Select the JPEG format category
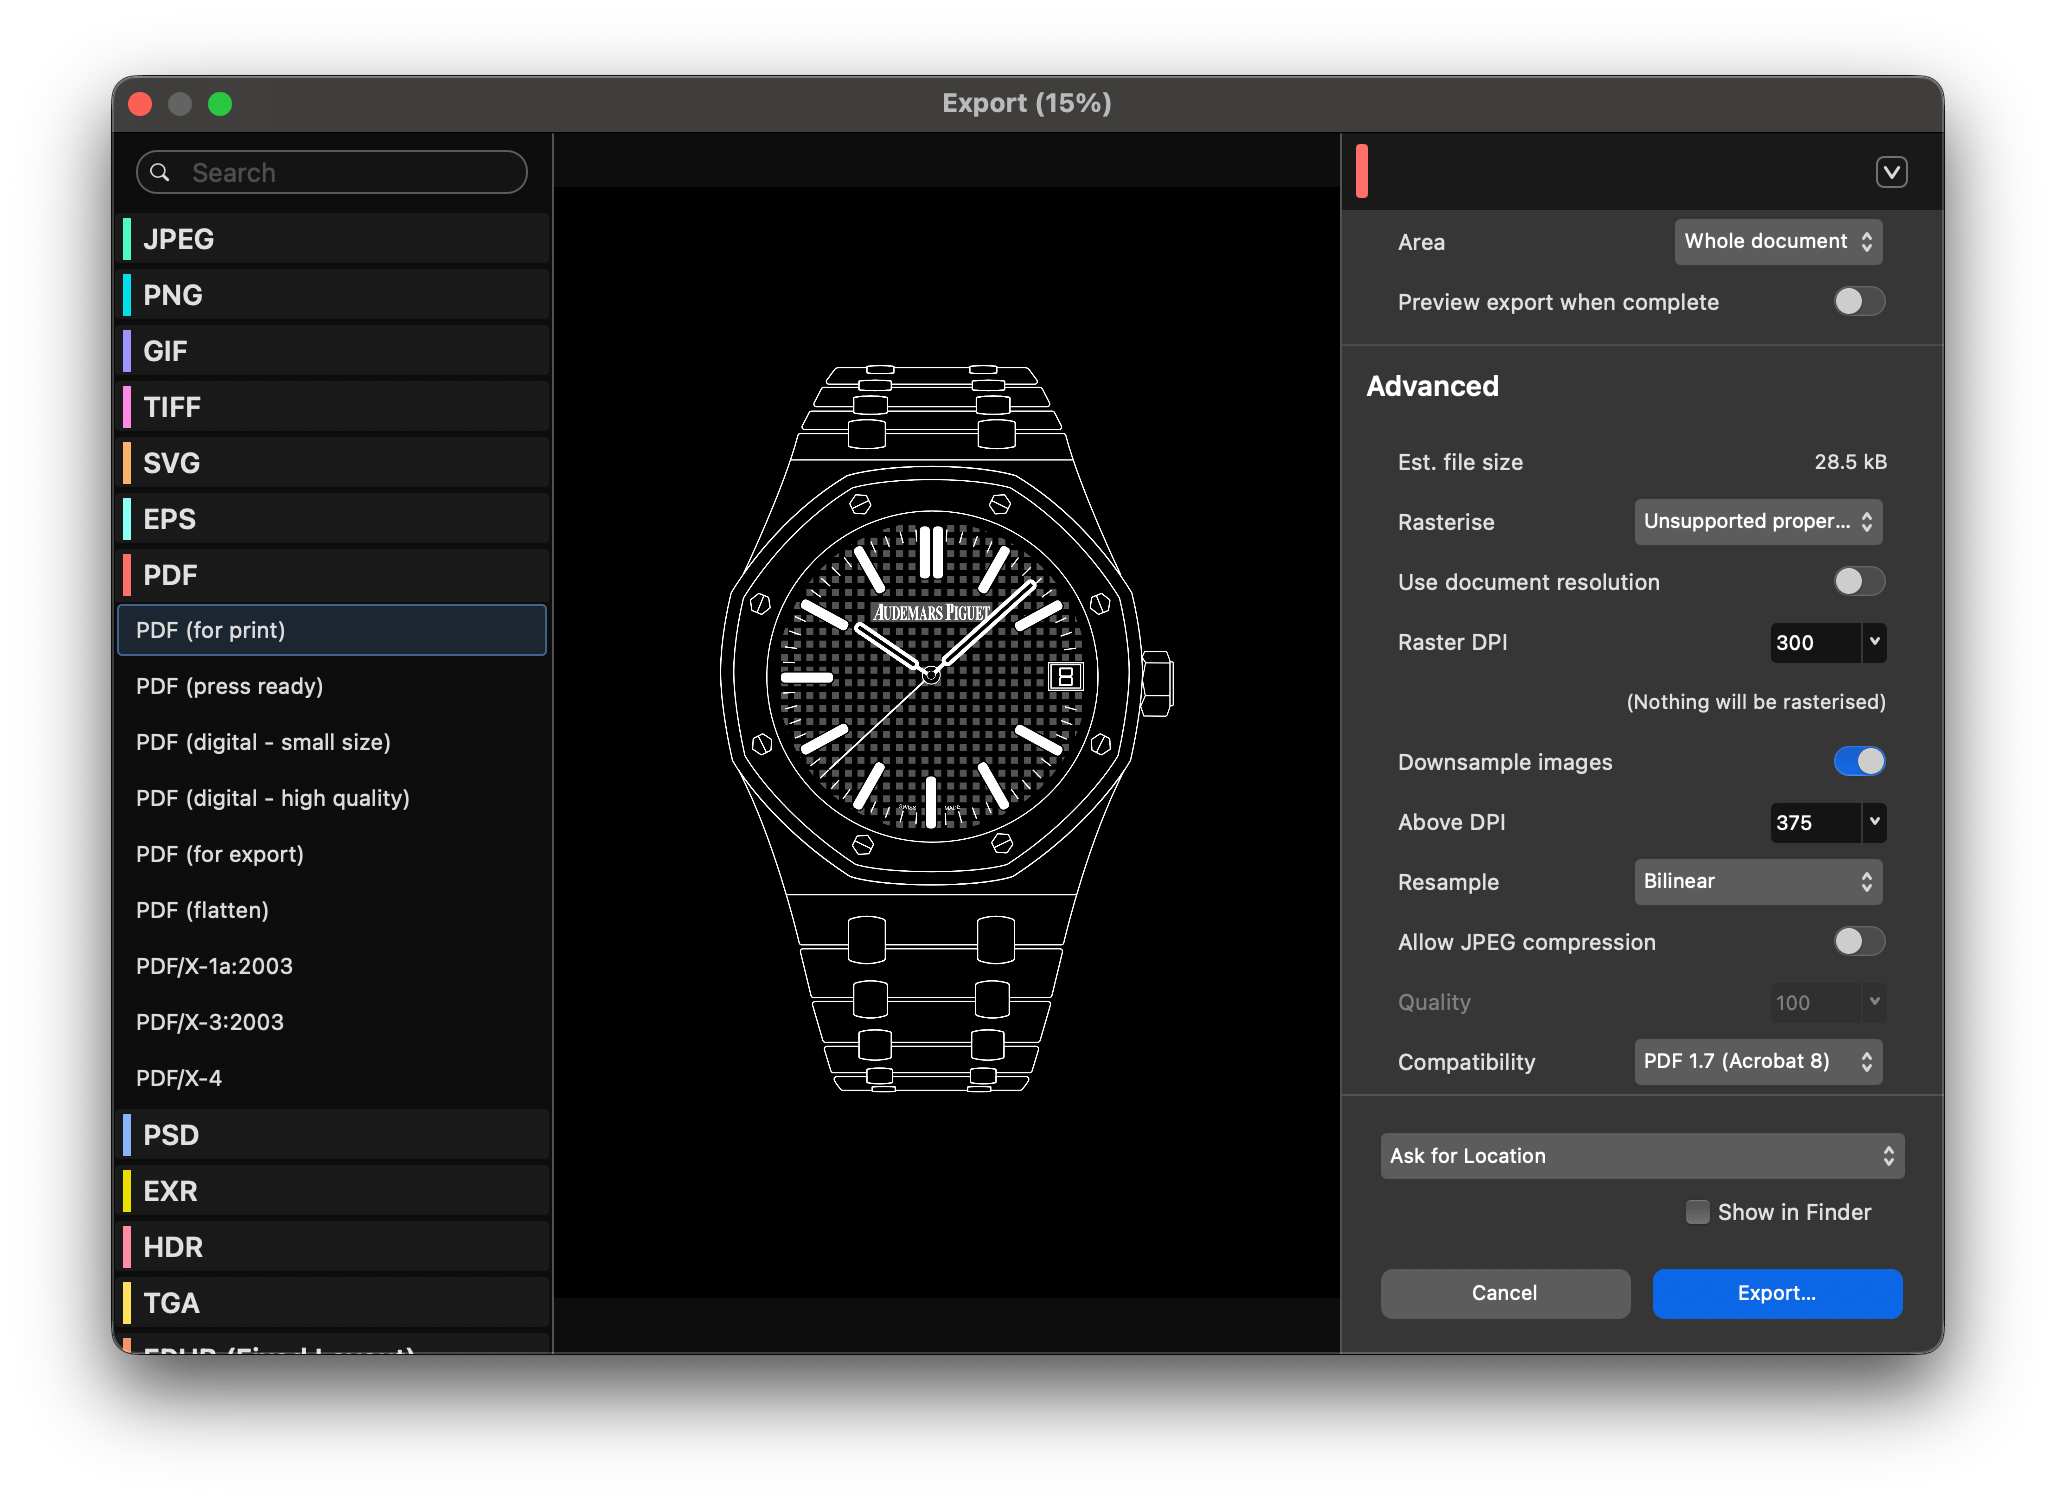 [x=334, y=239]
